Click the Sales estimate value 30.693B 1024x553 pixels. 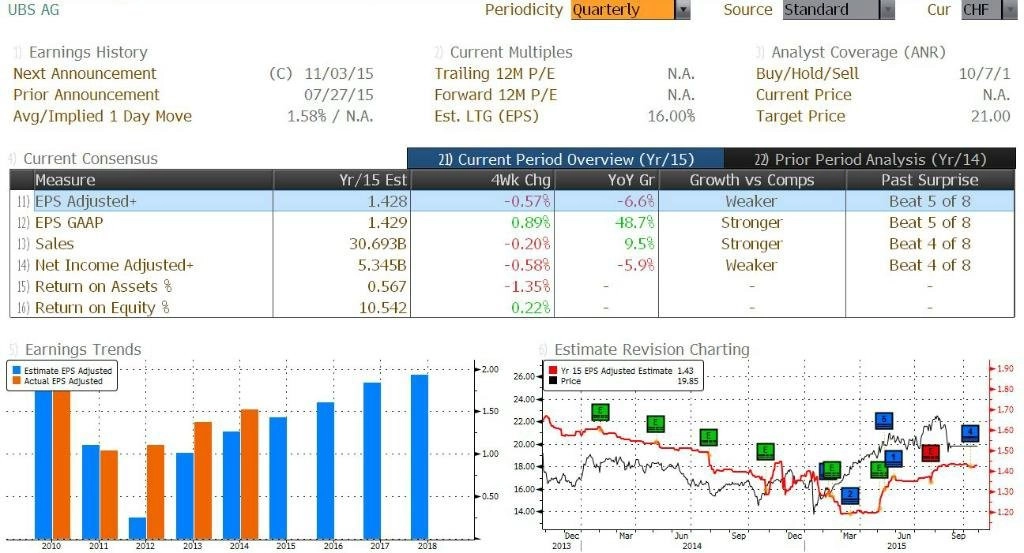pyautogui.click(x=377, y=244)
